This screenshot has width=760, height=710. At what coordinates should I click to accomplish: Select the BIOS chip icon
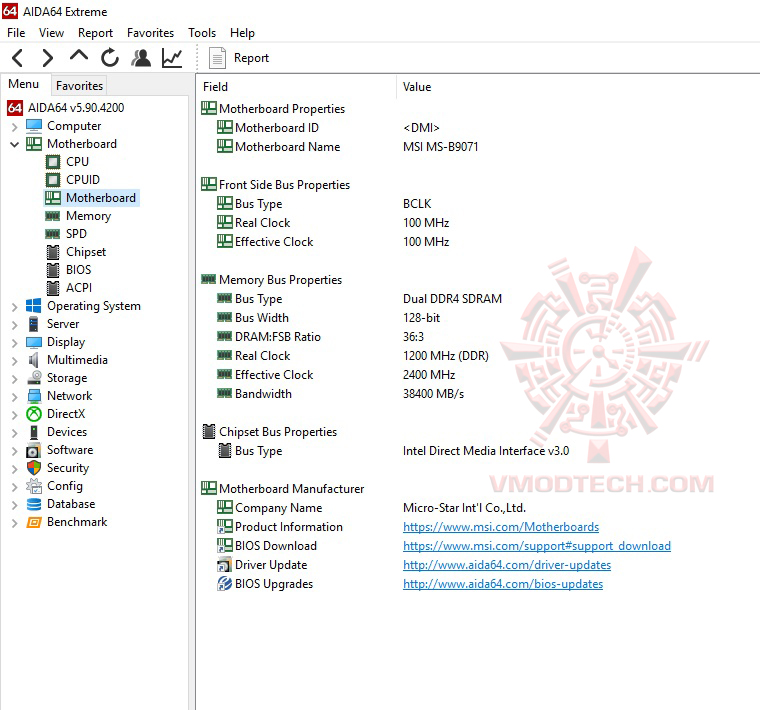(x=53, y=270)
